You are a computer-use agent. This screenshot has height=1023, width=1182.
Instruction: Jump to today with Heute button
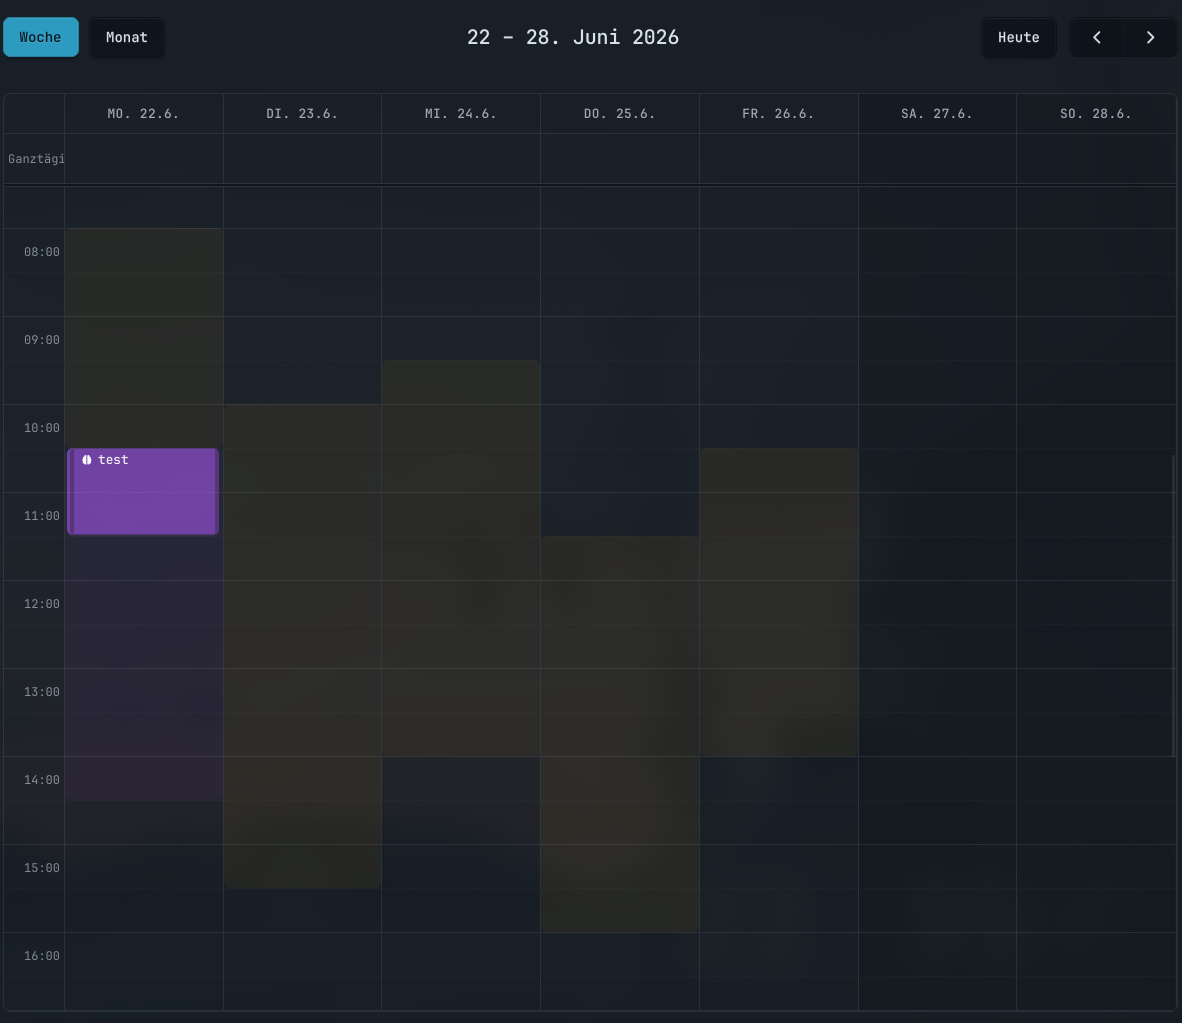1018,37
